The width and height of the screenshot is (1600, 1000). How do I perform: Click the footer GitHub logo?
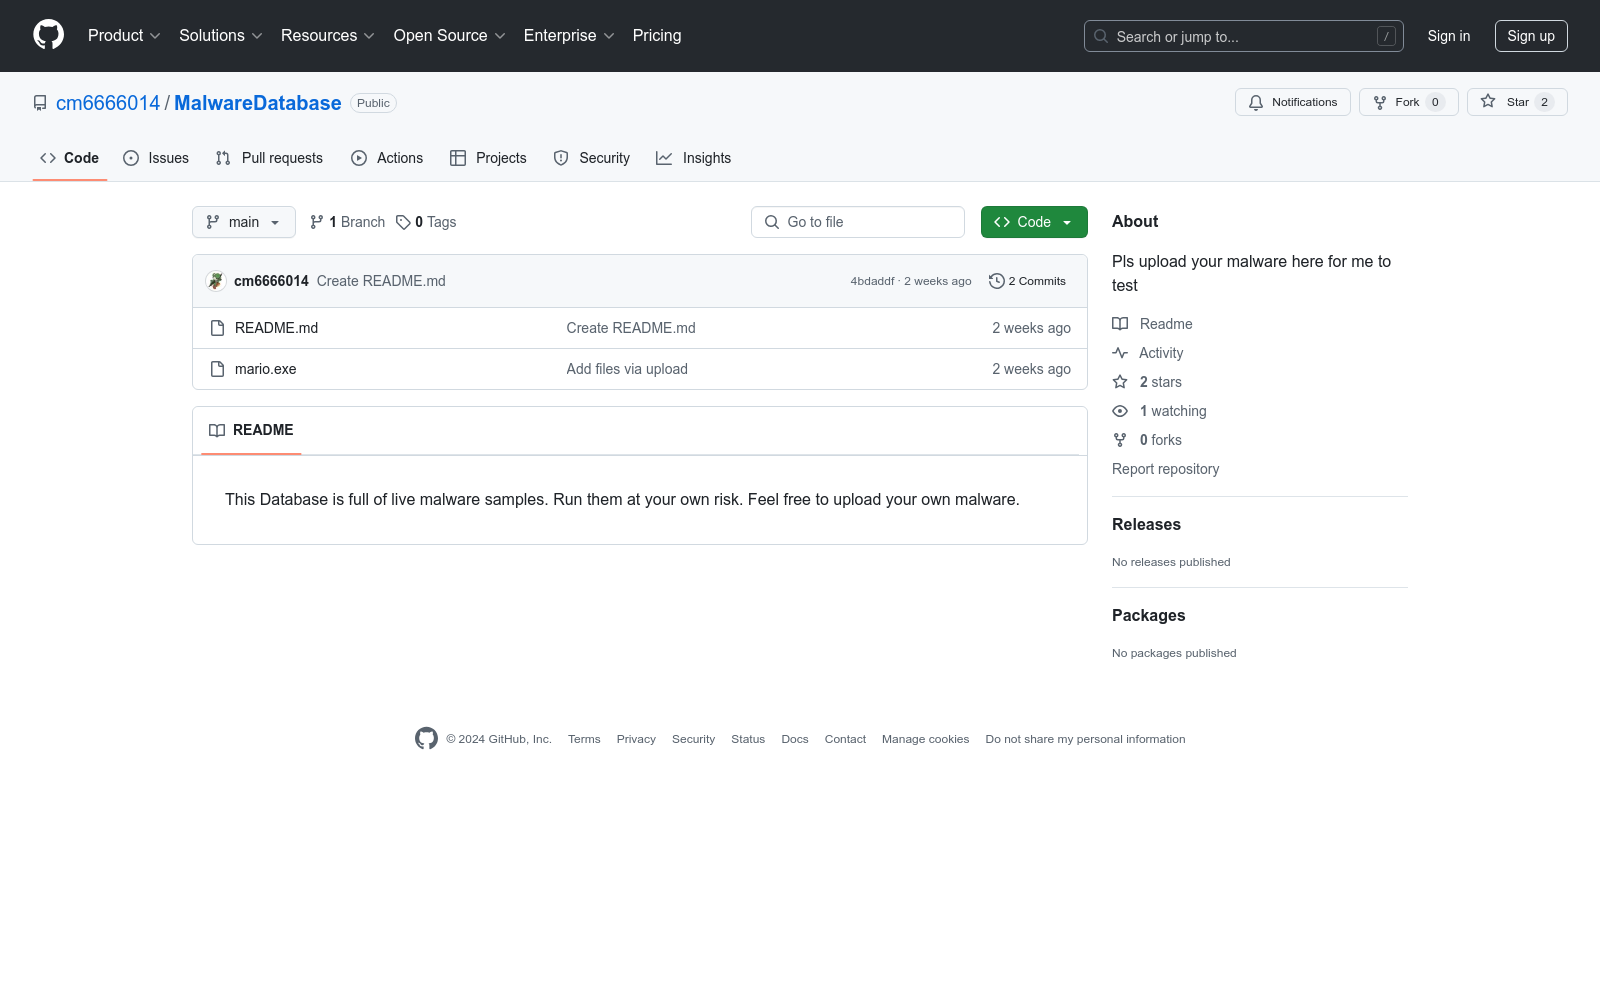(x=426, y=738)
